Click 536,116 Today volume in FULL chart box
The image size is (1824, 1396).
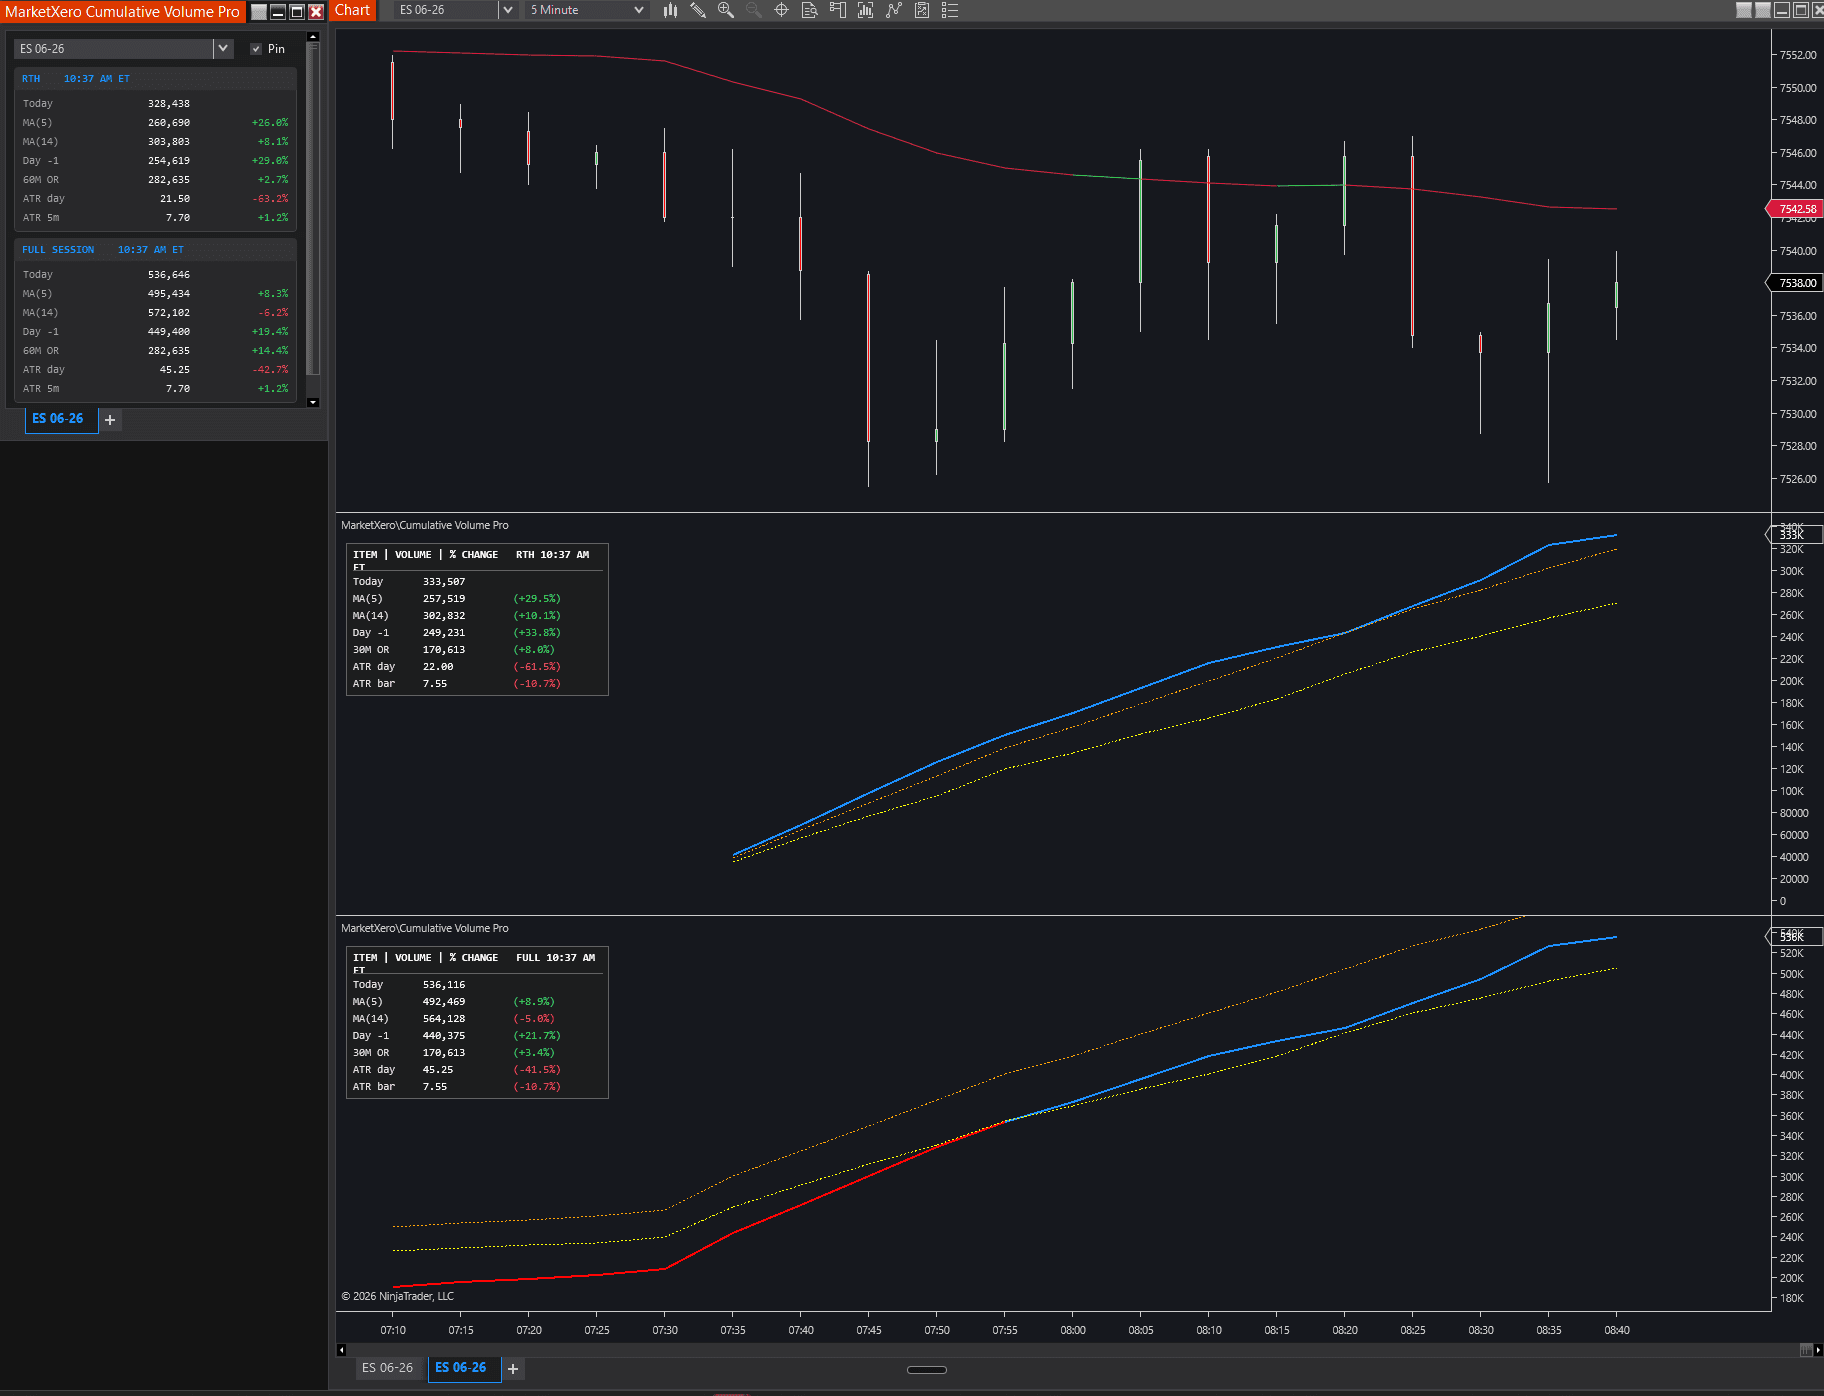(x=444, y=985)
